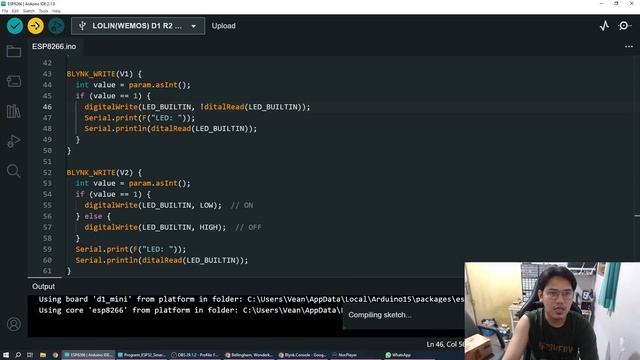The width and height of the screenshot is (640, 360).
Task: Open the Sketchbook folder panel
Action: pyautogui.click(x=13, y=51)
